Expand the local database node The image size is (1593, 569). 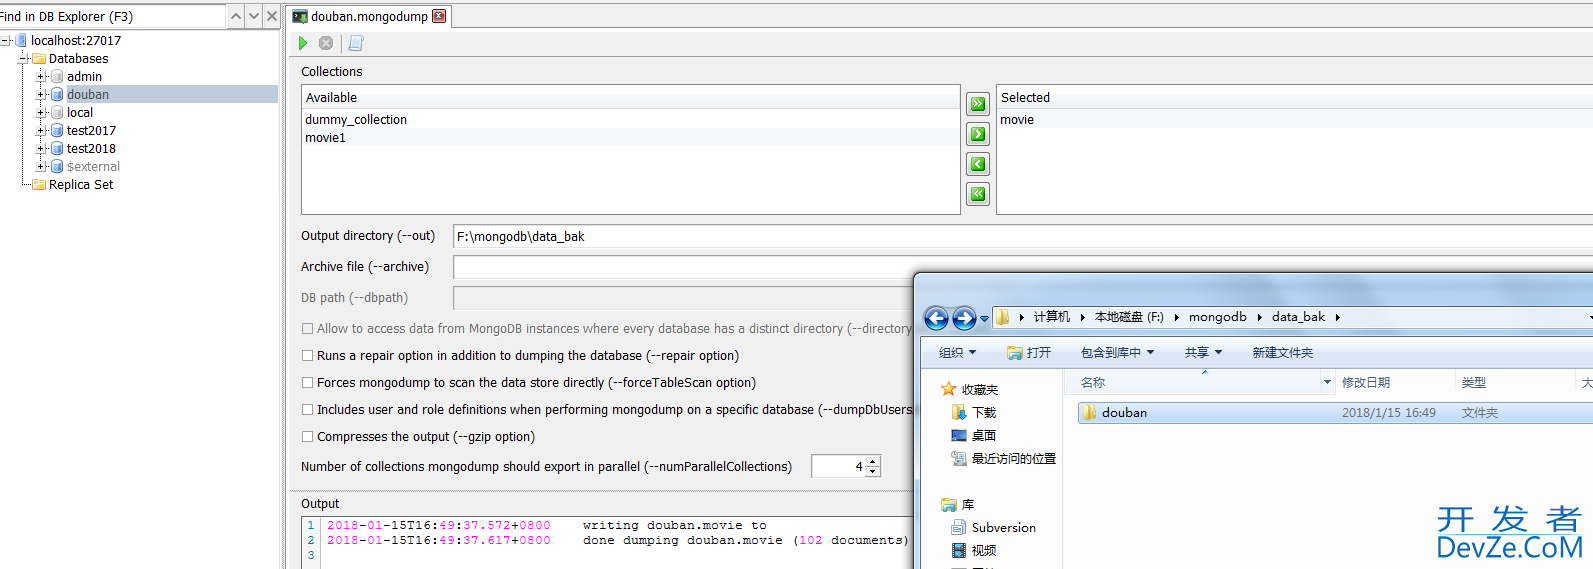point(42,112)
